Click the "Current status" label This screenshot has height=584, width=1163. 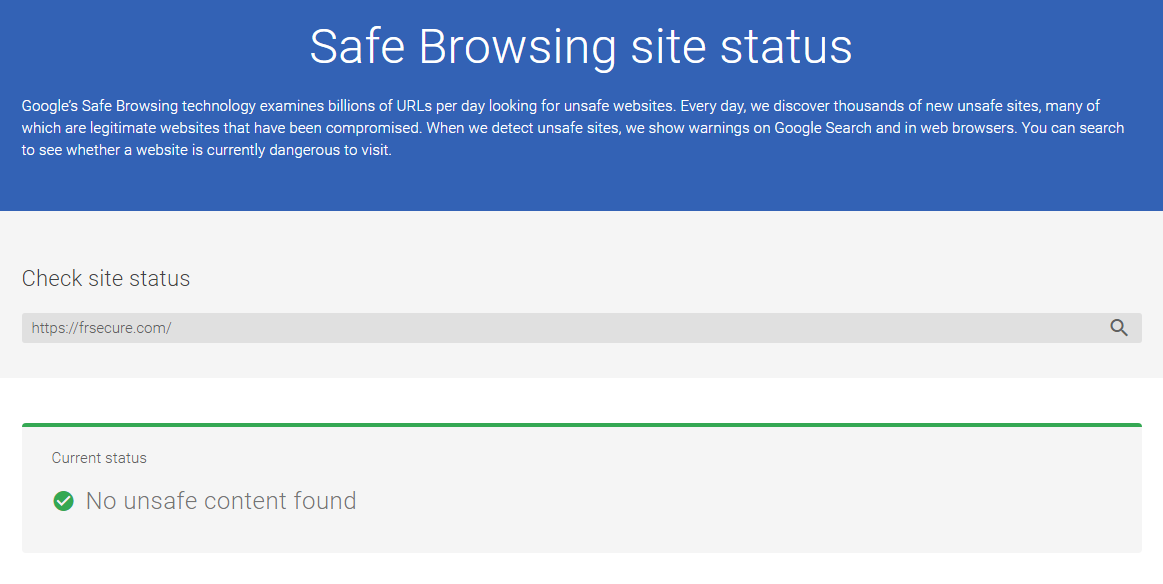(99, 458)
